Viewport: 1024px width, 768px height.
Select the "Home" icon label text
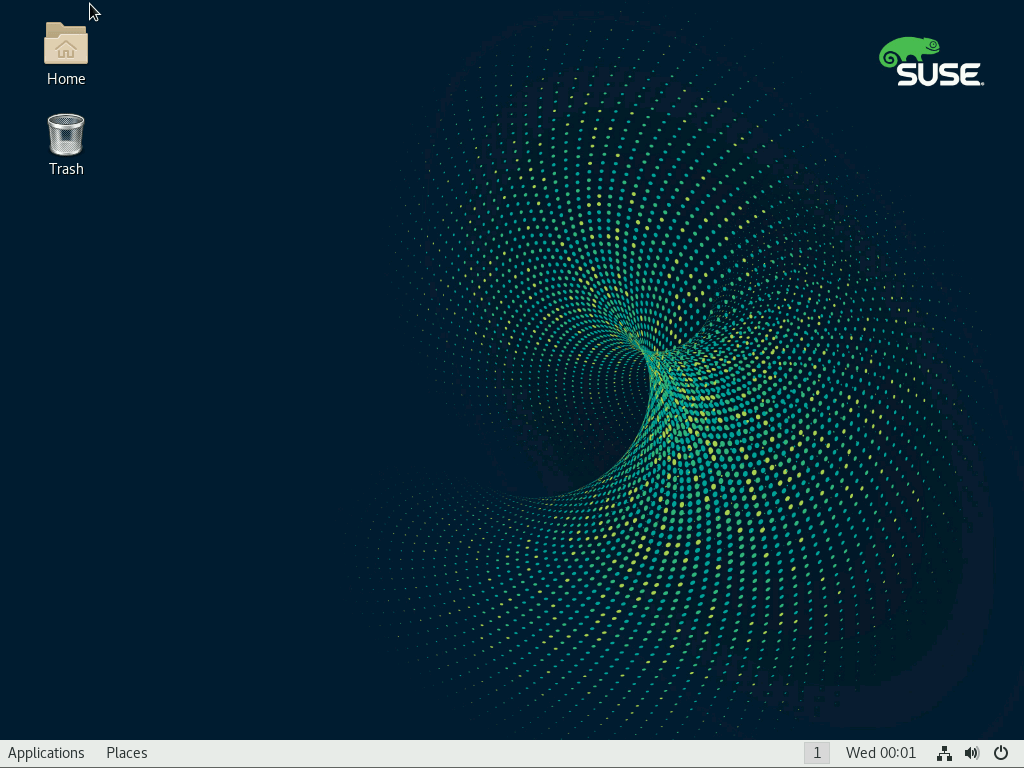point(66,79)
